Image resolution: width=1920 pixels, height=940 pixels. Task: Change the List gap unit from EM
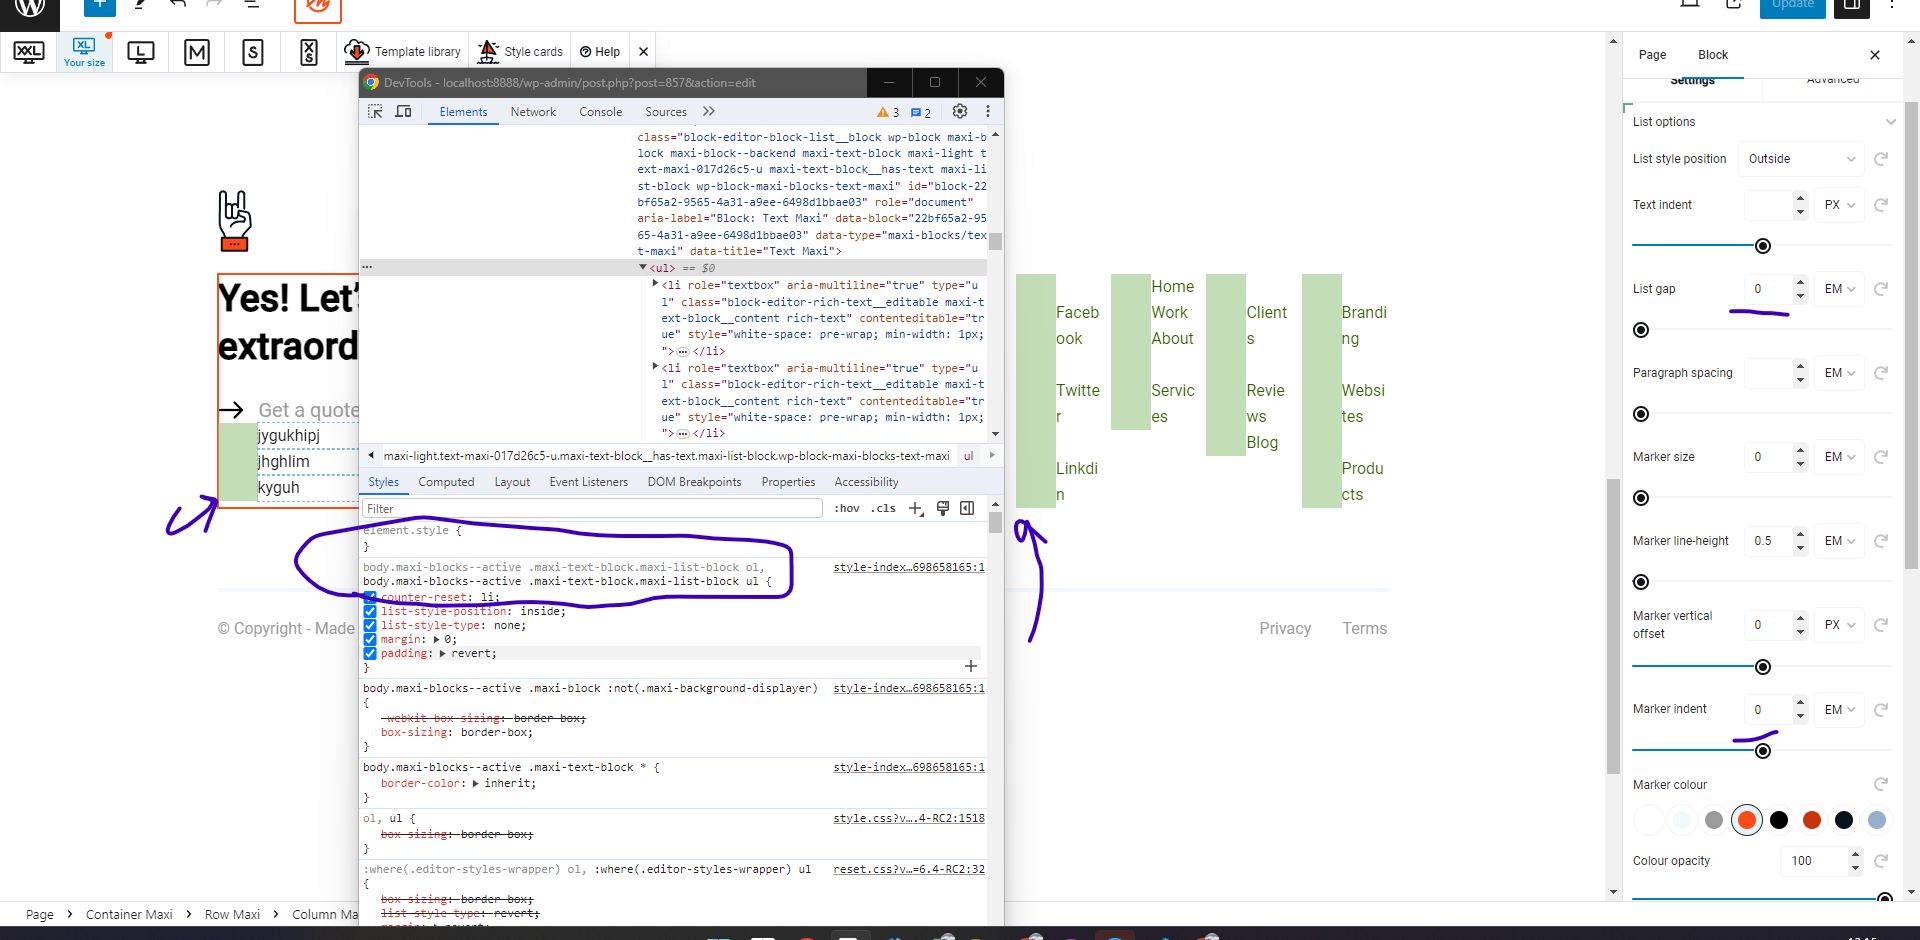[1838, 288]
